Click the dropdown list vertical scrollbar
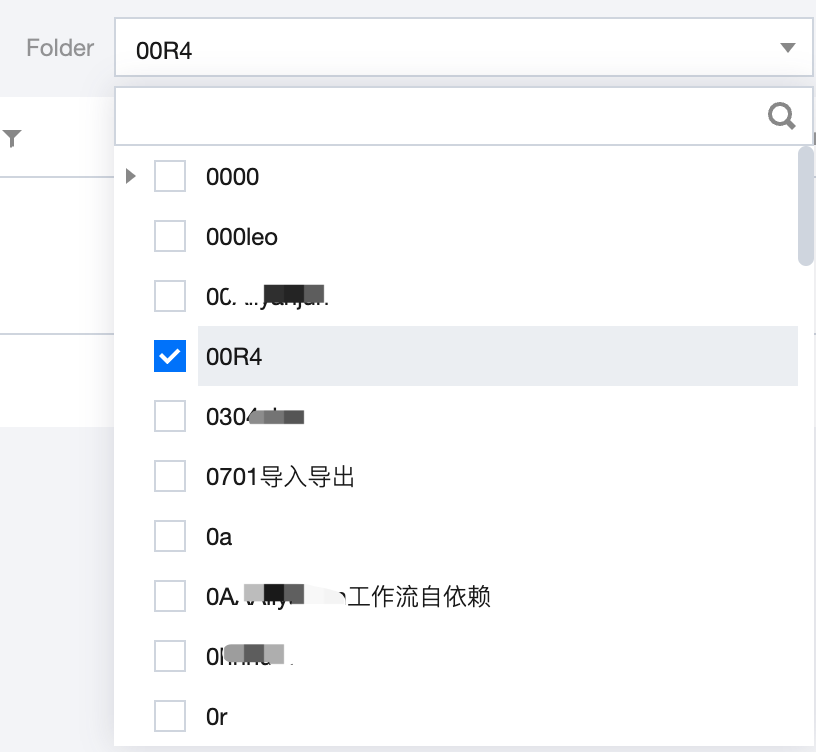Screen dimensions: 816x752 pos(806,206)
